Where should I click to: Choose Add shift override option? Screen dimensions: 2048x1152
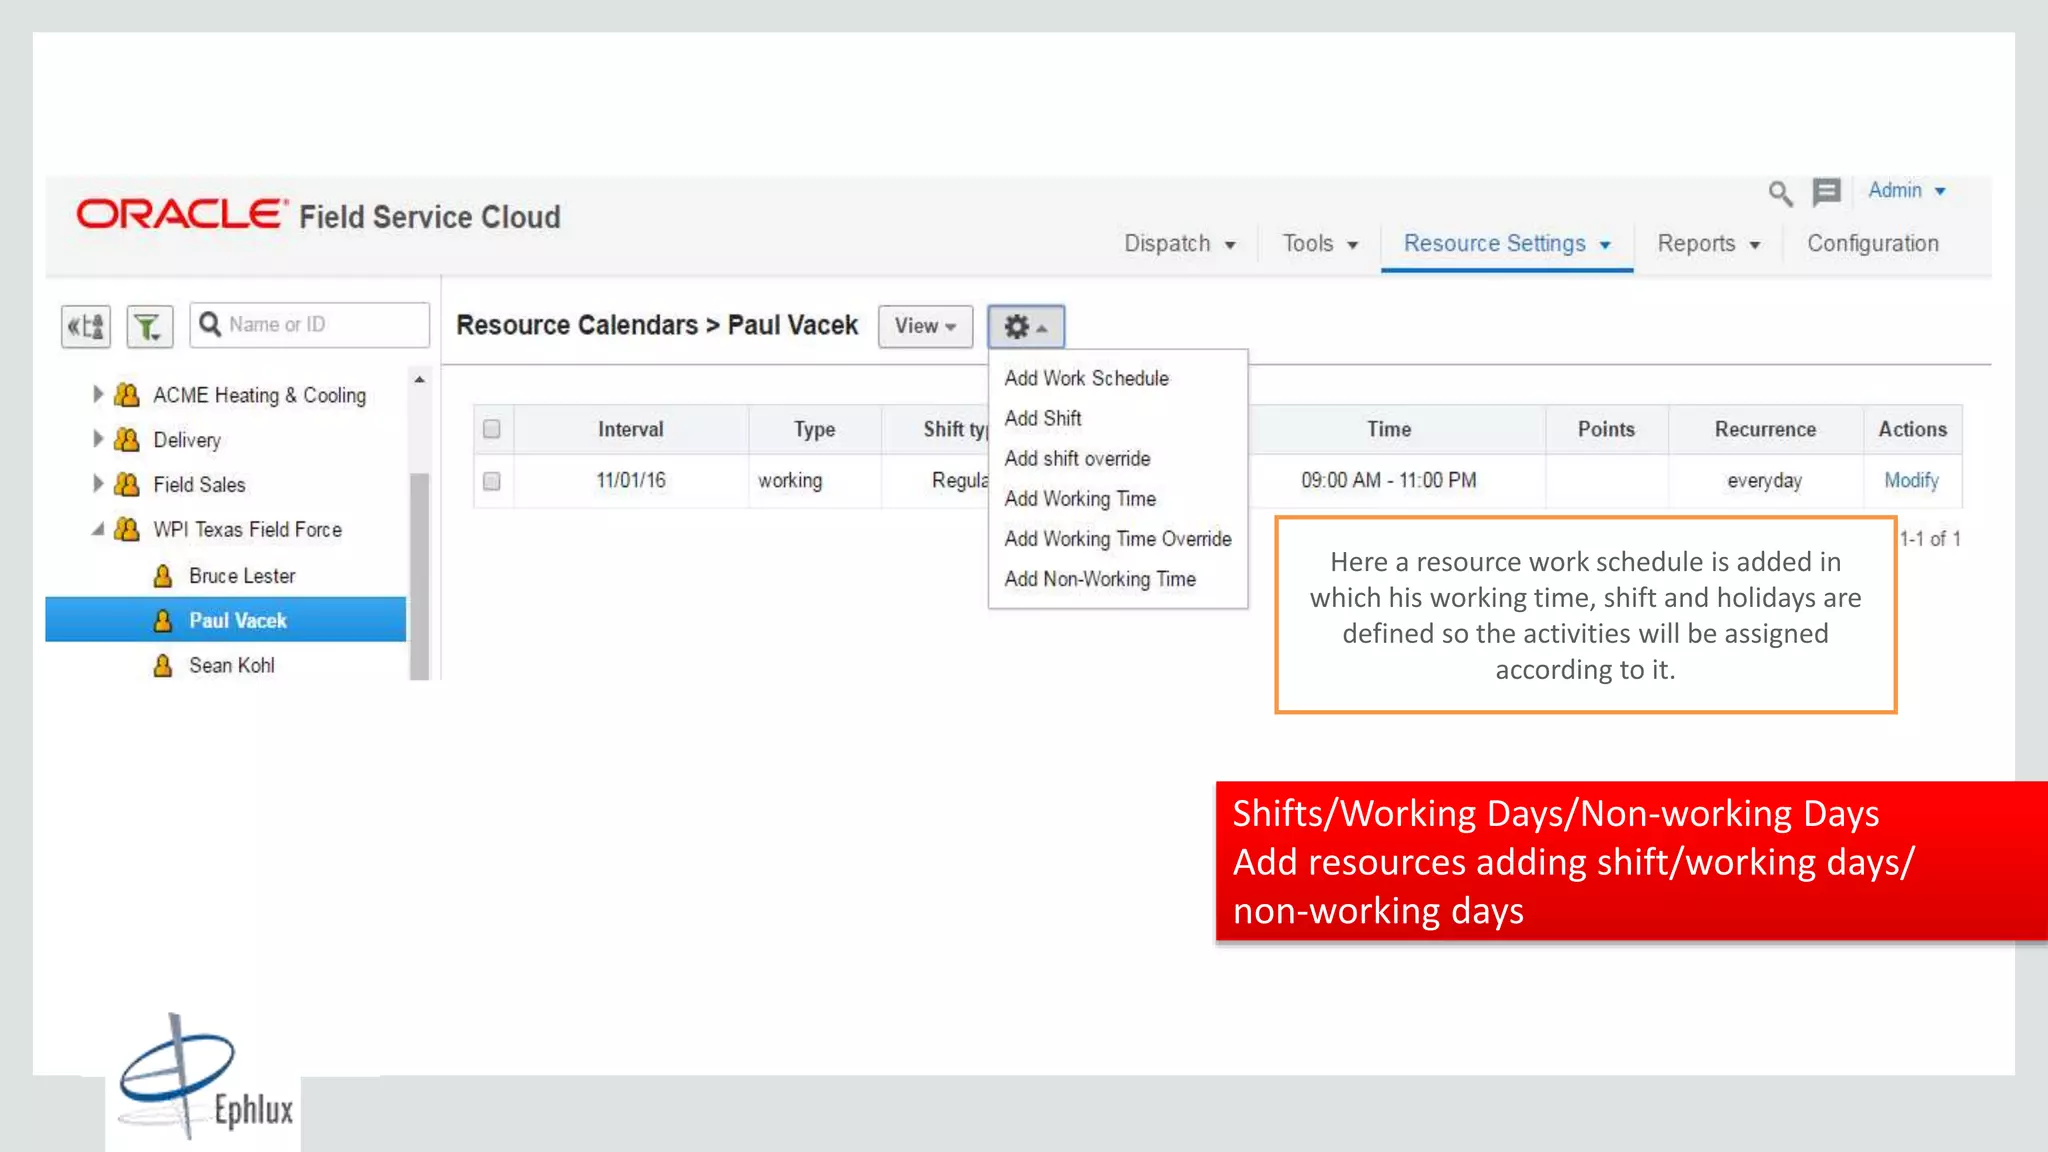coord(1077,458)
